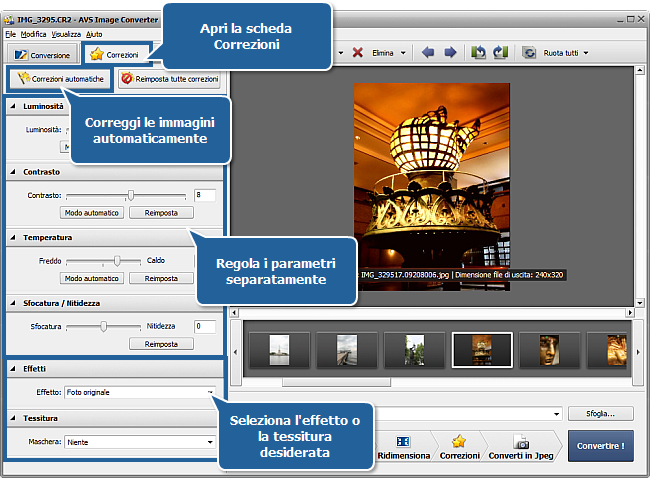Rotate image right (clockwise) icon
This screenshot has width=650, height=478.
[x=498, y=52]
